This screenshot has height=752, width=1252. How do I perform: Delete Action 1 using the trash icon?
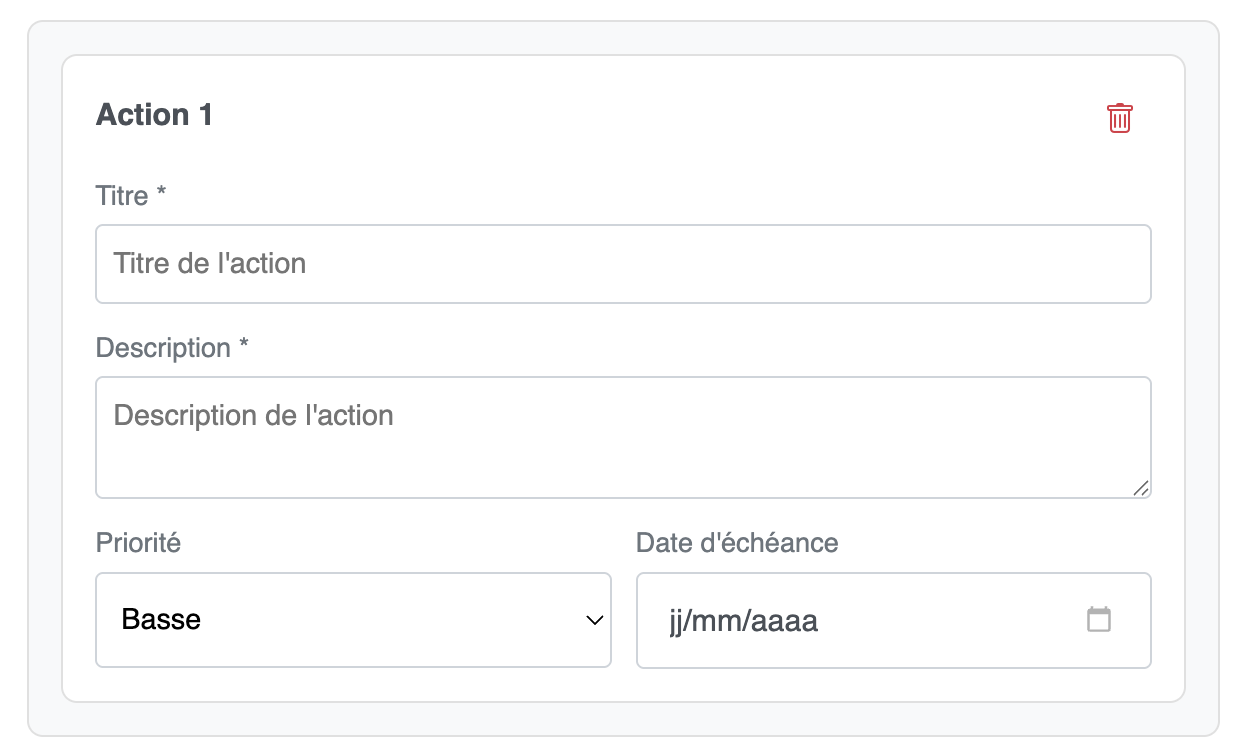point(1119,118)
